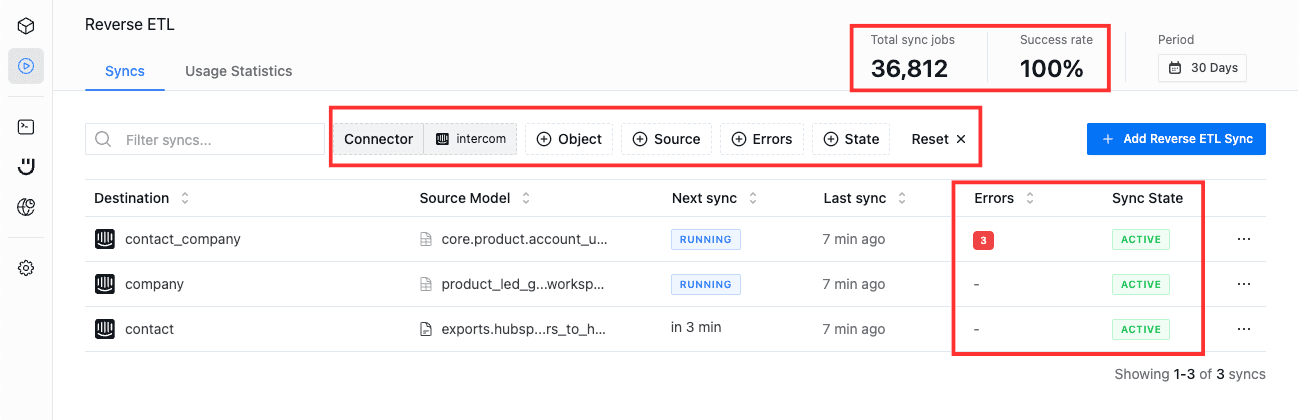Open the cube icon in sidebar
Screen dimensions: 1298x420
point(26,26)
